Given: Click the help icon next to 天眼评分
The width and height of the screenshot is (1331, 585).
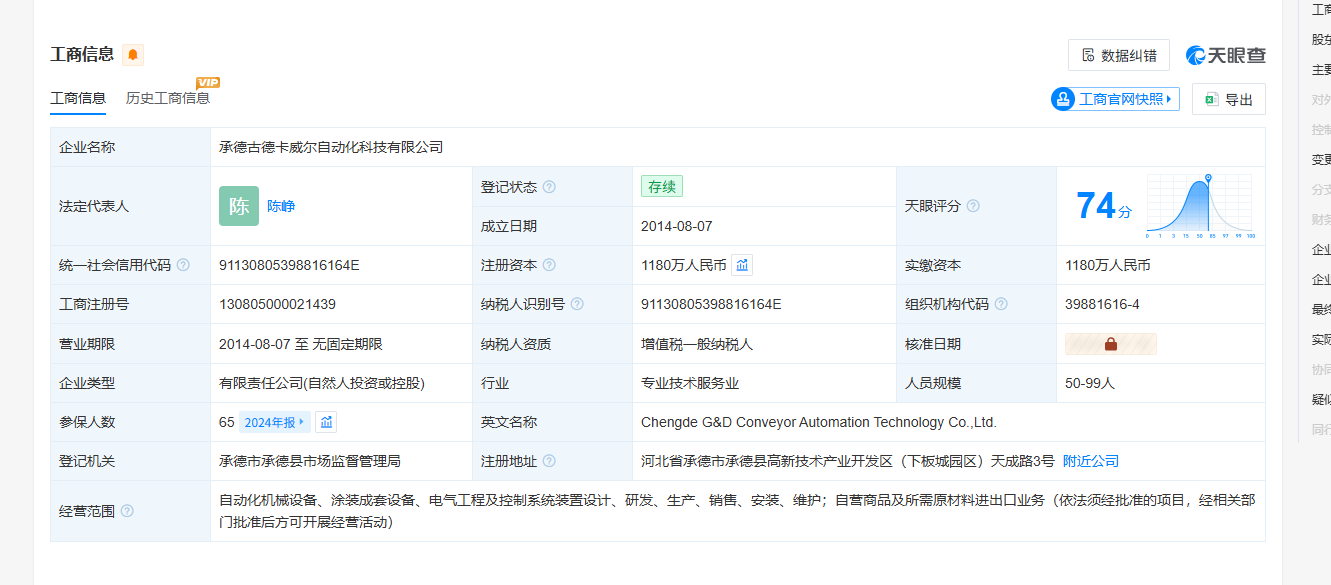Looking at the screenshot, I should click(x=973, y=206).
